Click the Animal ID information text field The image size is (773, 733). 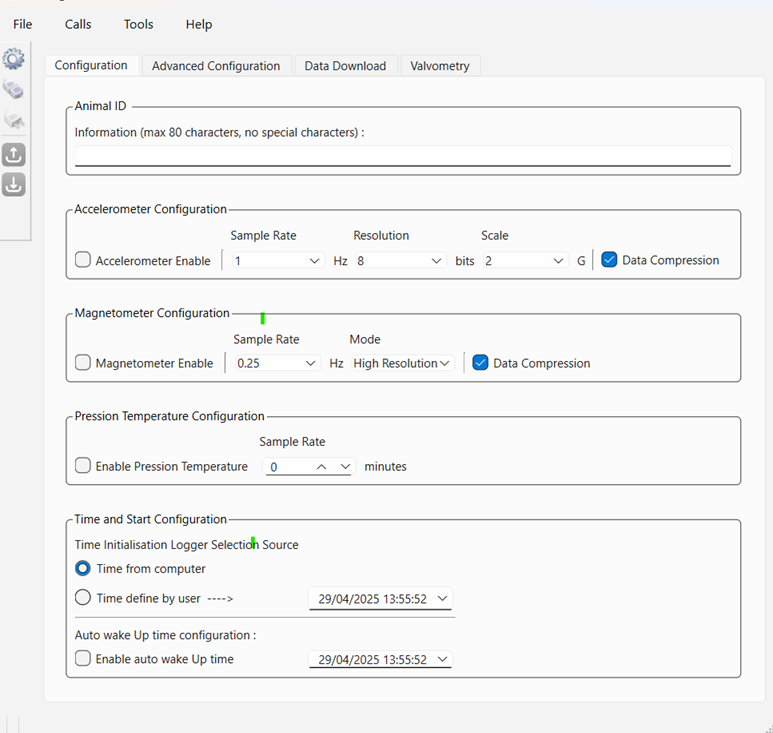click(x=402, y=155)
